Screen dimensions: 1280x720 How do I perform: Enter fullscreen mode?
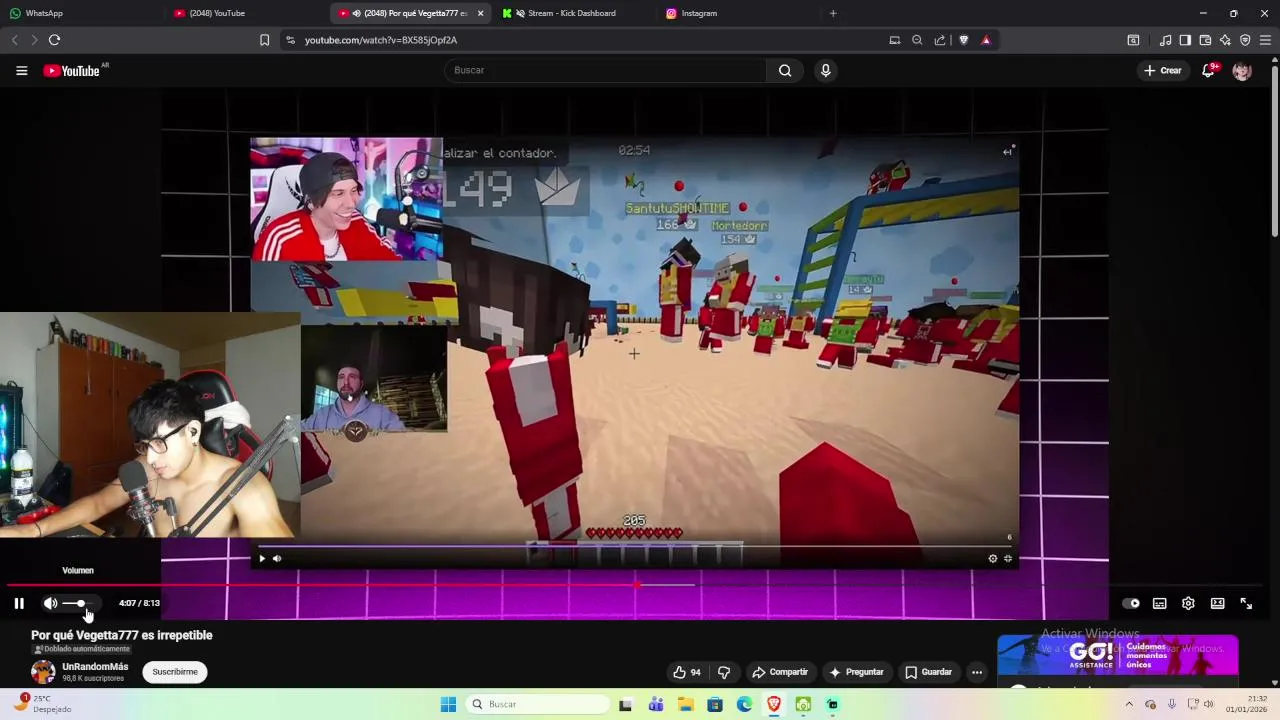1246,603
